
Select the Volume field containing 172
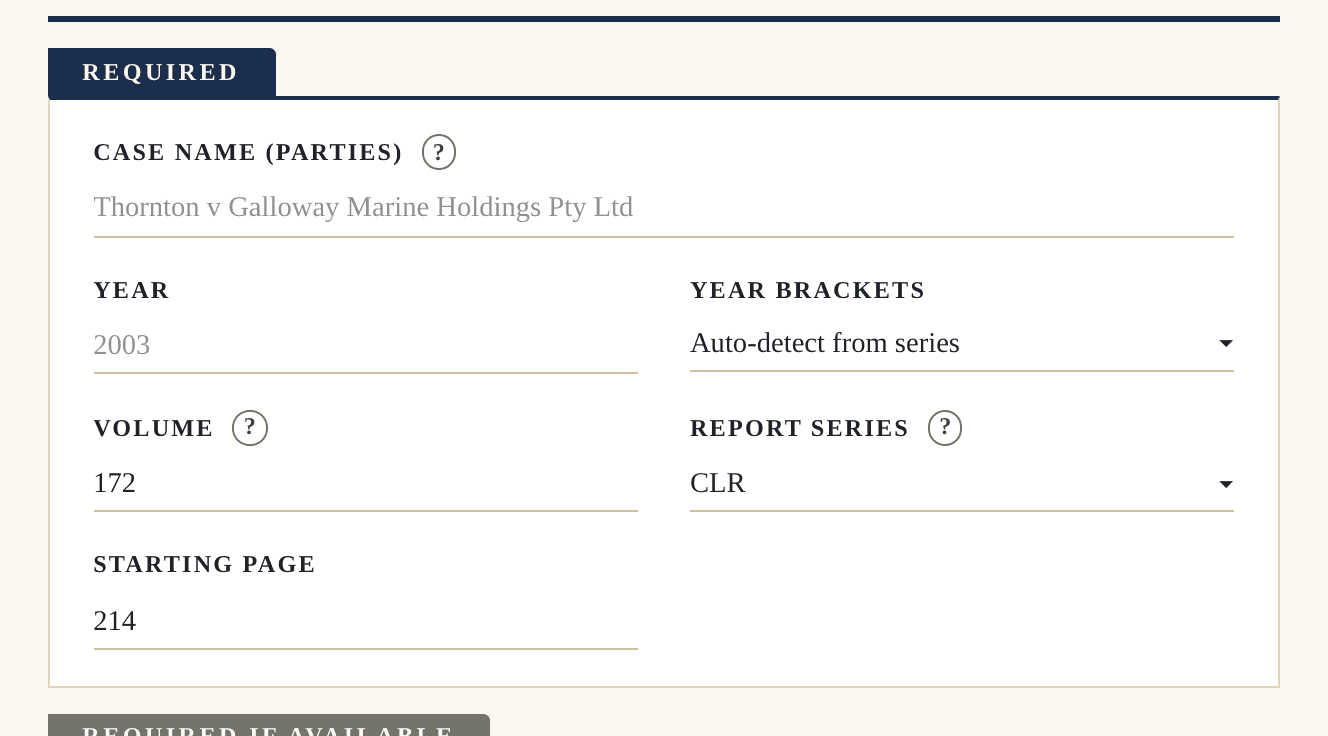(x=366, y=484)
